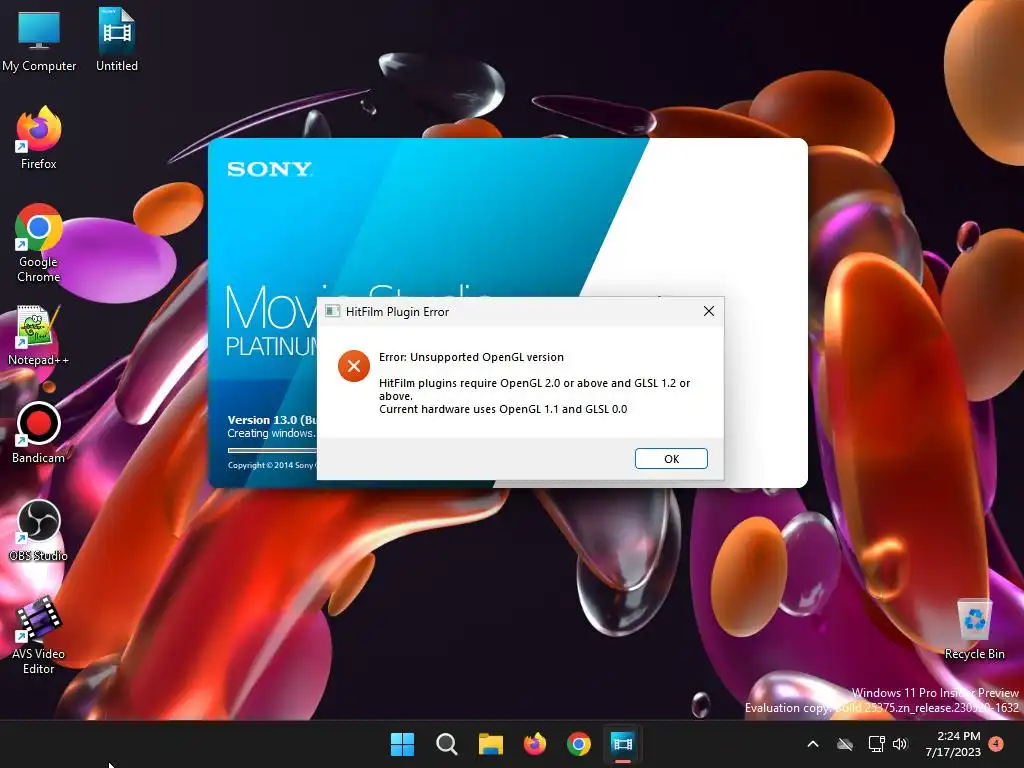This screenshot has height=768, width=1024.
Task: Click the SONY logo on splash screen
Action: [x=270, y=169]
